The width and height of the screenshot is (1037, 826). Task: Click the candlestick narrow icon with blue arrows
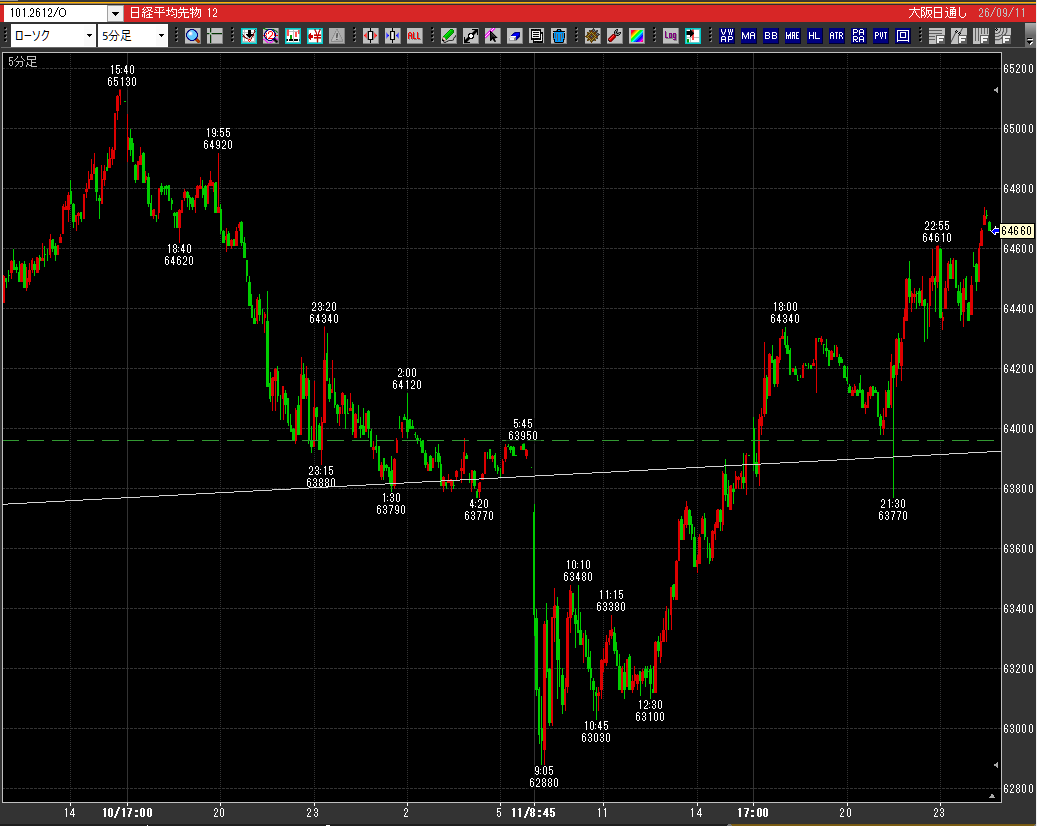392,36
